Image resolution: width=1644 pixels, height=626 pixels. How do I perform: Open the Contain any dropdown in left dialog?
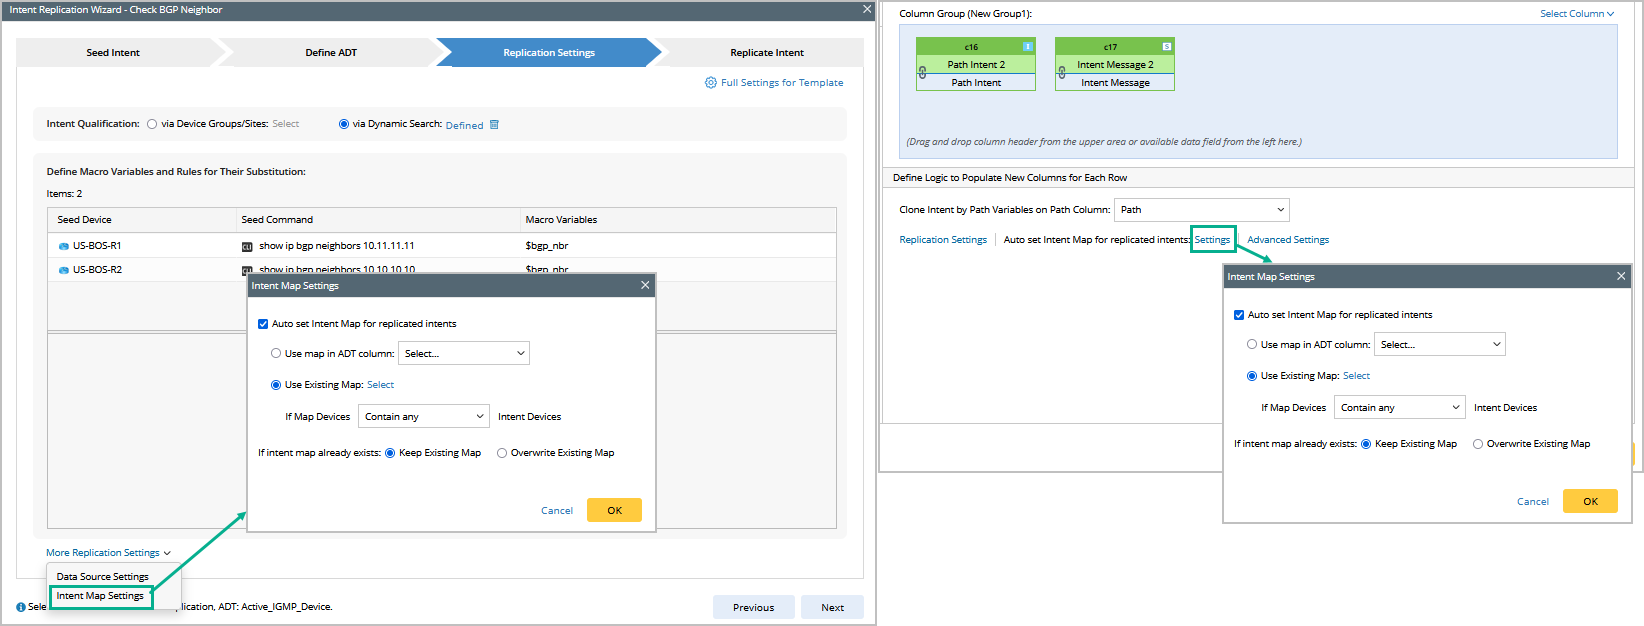click(x=423, y=417)
